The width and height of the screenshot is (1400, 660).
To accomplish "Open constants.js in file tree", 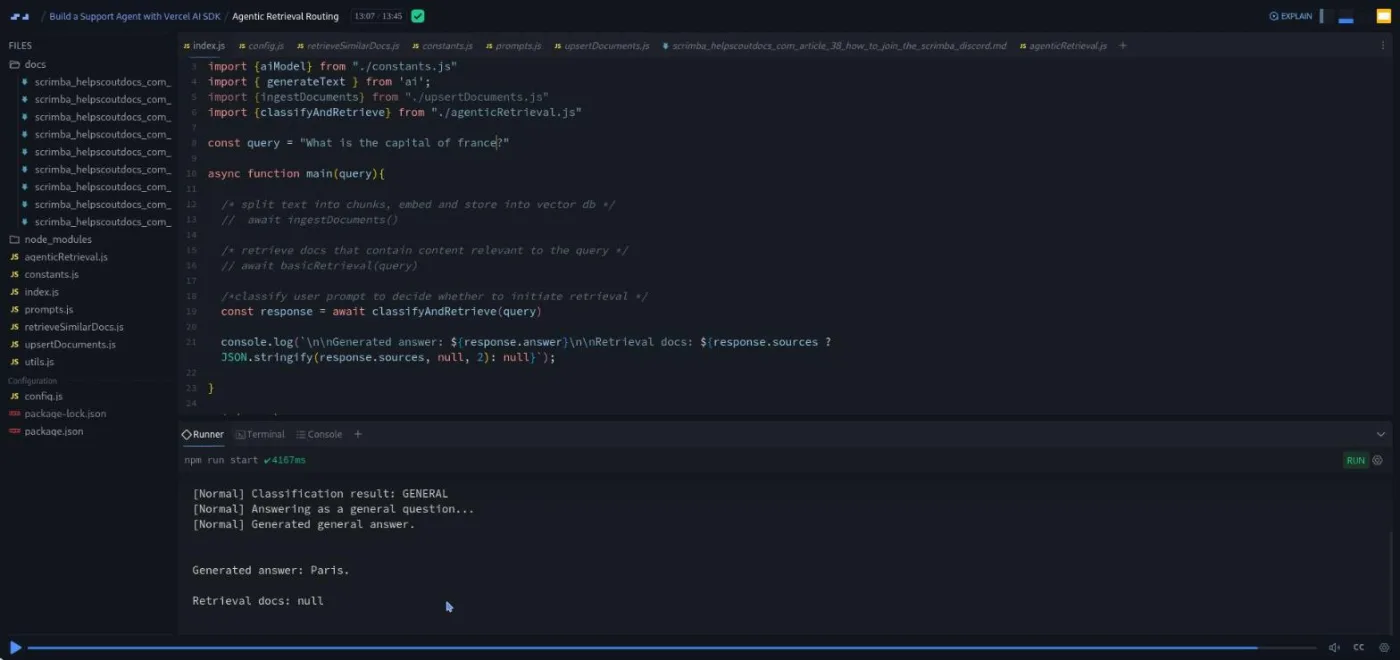I will pos(51,274).
